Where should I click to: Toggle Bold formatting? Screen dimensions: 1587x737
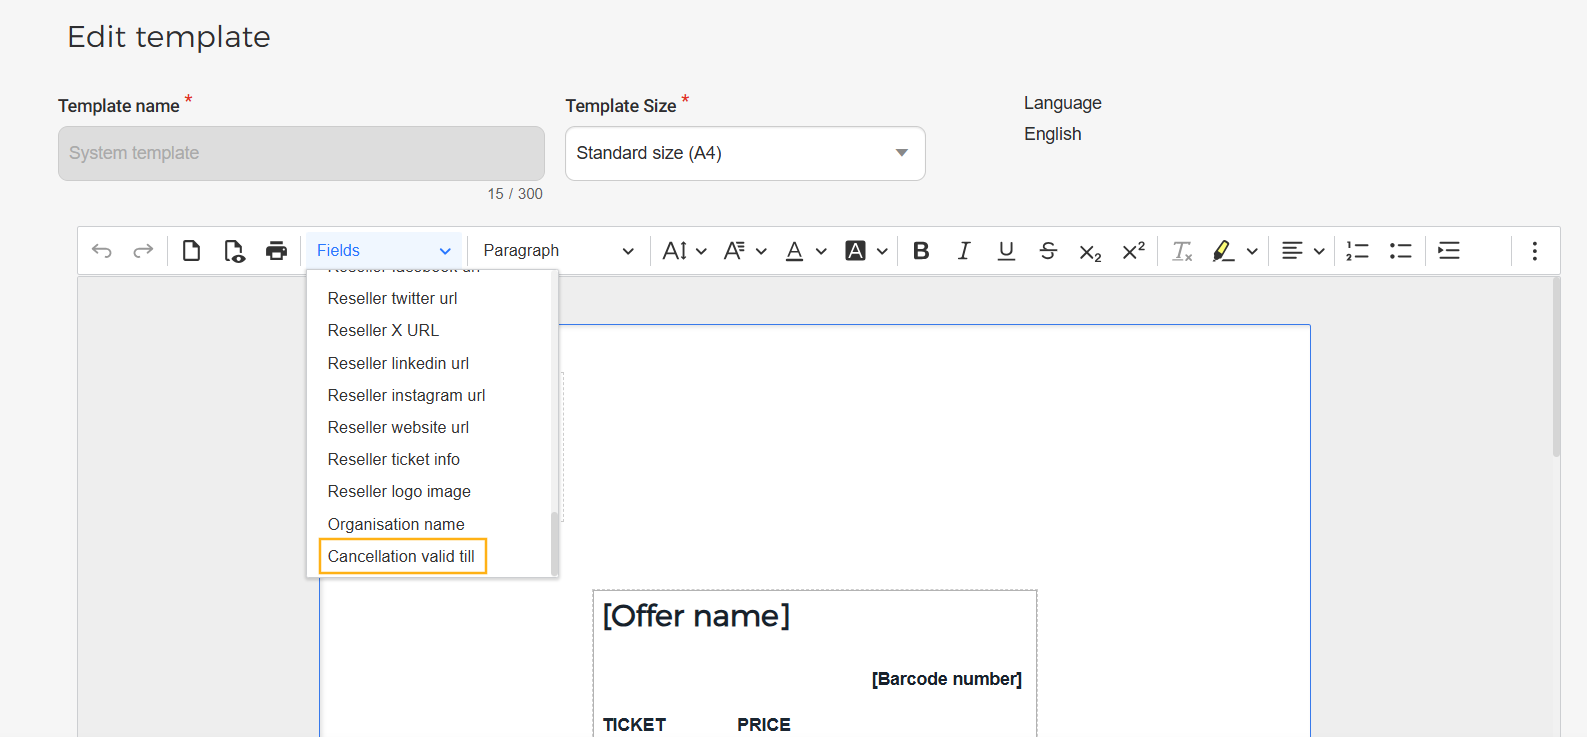921,251
